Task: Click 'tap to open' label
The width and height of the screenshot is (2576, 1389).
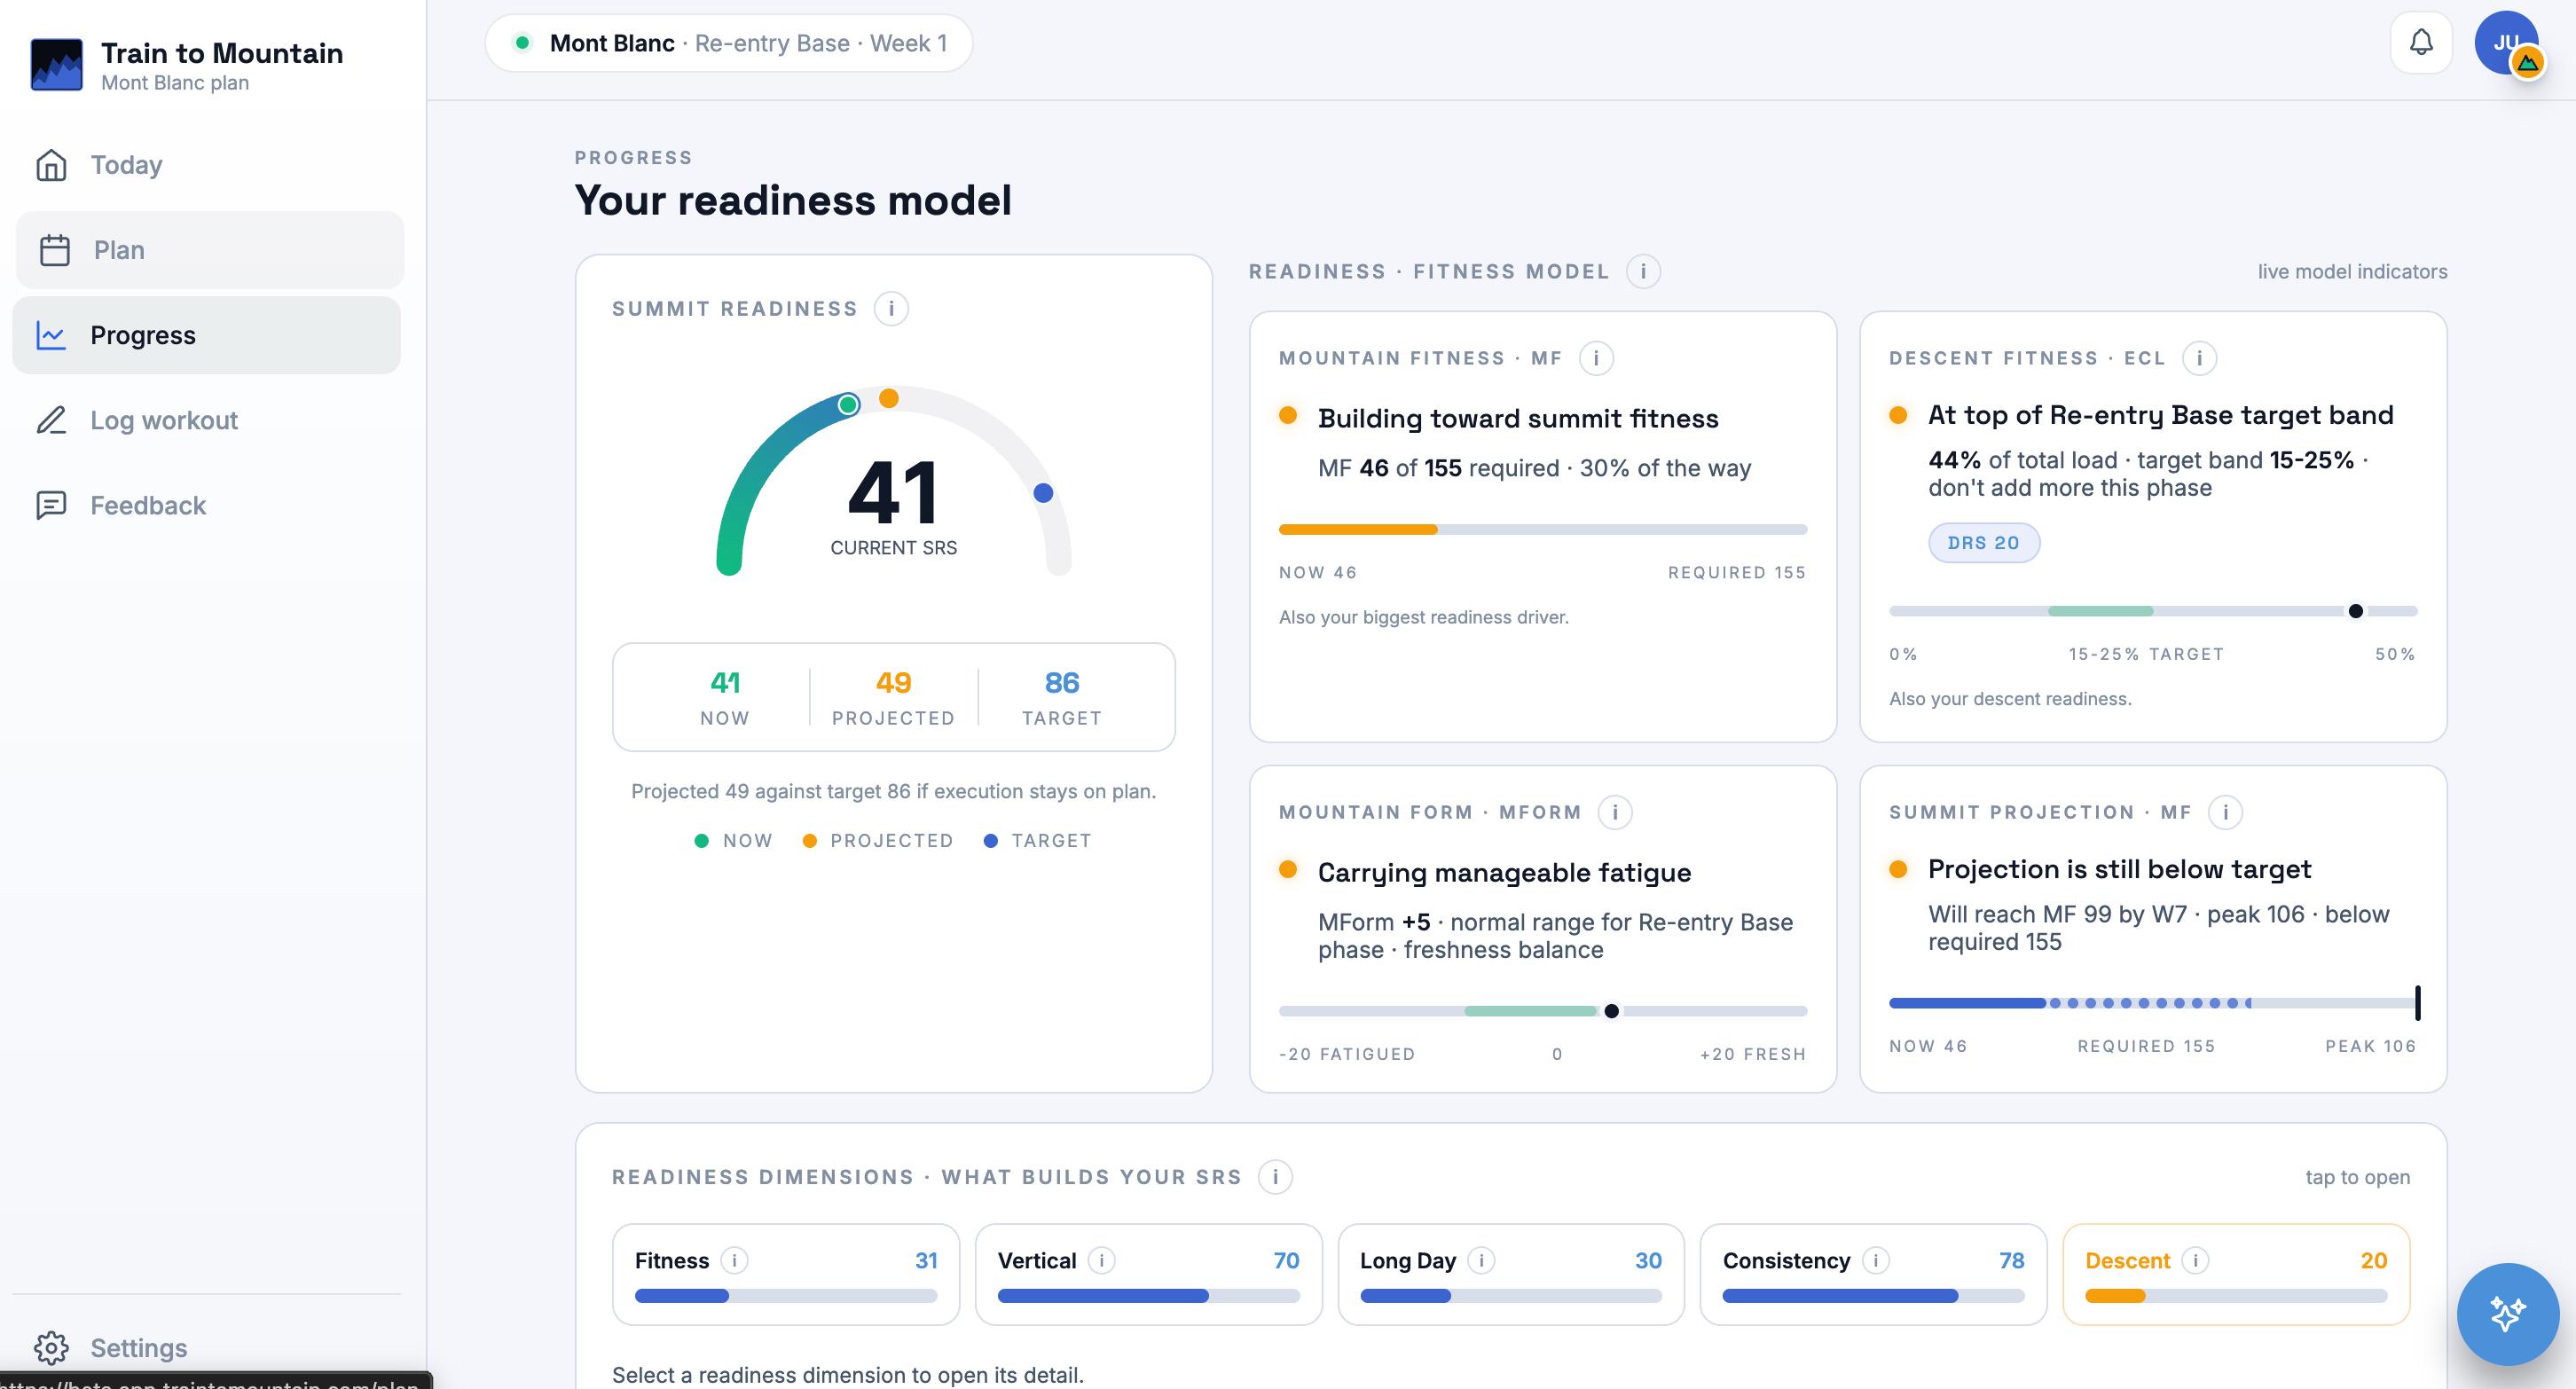Action: [2357, 1177]
